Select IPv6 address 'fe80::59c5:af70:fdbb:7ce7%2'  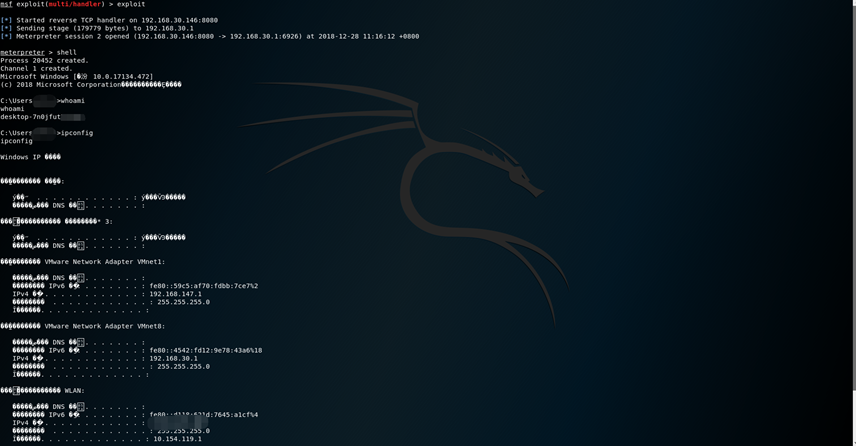click(x=204, y=286)
